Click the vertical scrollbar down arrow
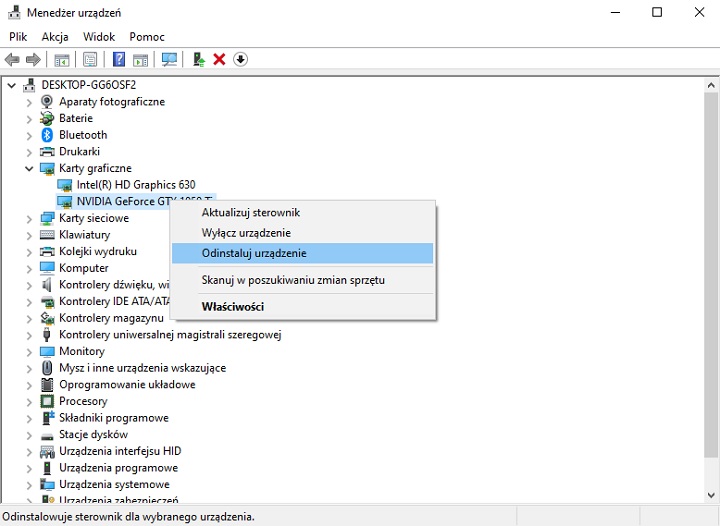Screen dimensions: 720x526 (x=711, y=495)
